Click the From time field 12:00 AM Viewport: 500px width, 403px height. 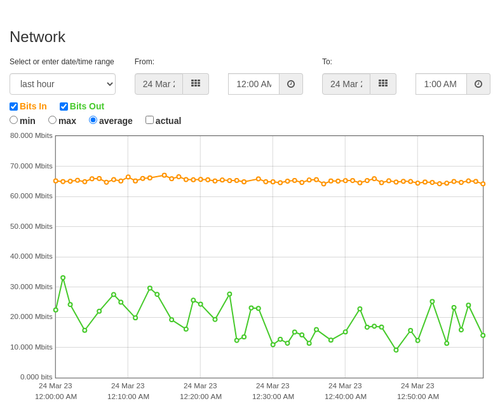[x=254, y=84]
